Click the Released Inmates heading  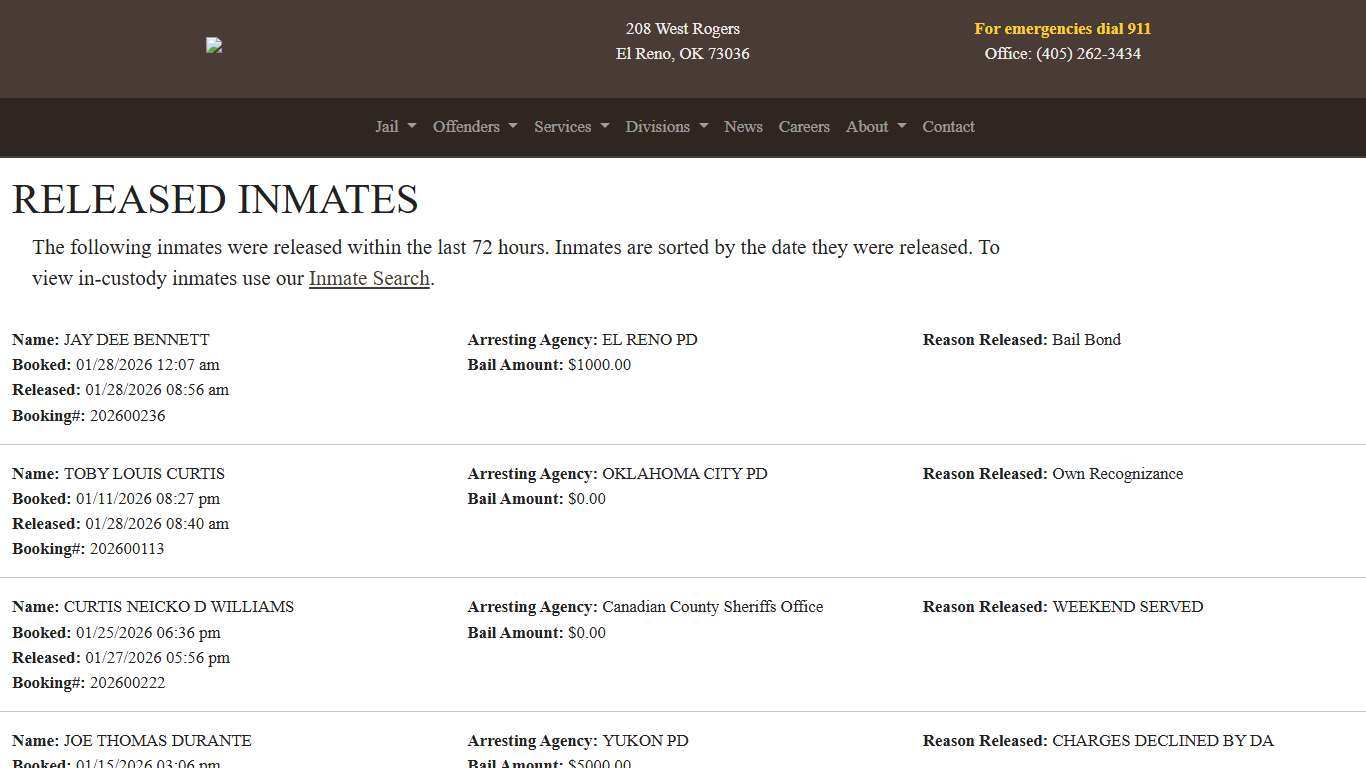click(215, 199)
